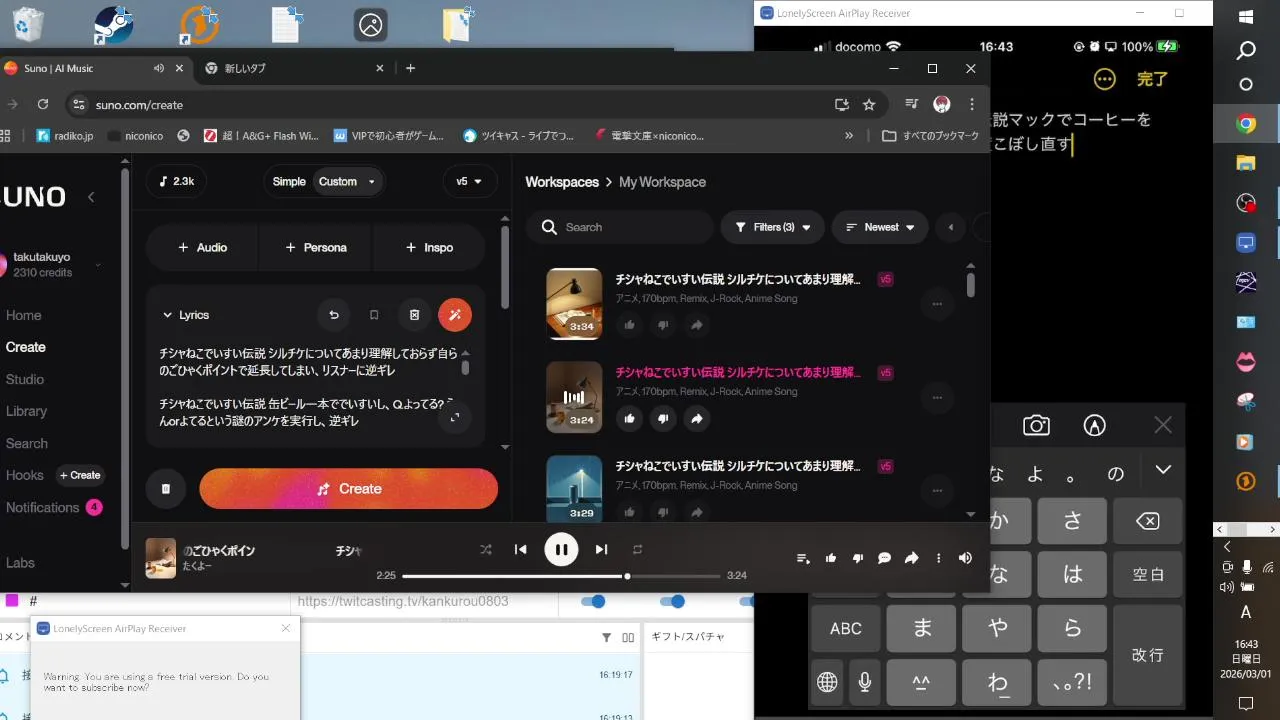Click the Hooks + Create button
The height and width of the screenshot is (720, 1280).
coord(80,475)
